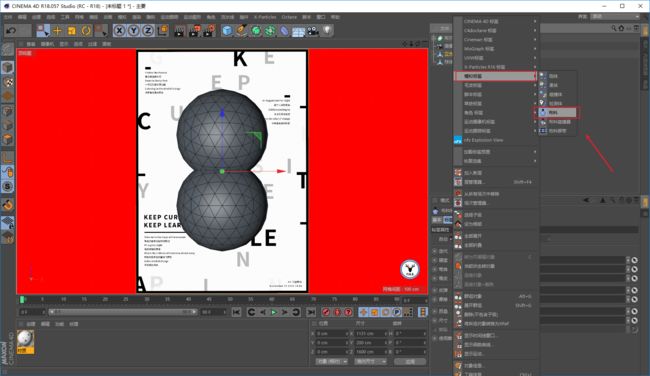This screenshot has width=650, height=376.
Task: Select the material thumbnail sphere
Action: (x=25, y=339)
